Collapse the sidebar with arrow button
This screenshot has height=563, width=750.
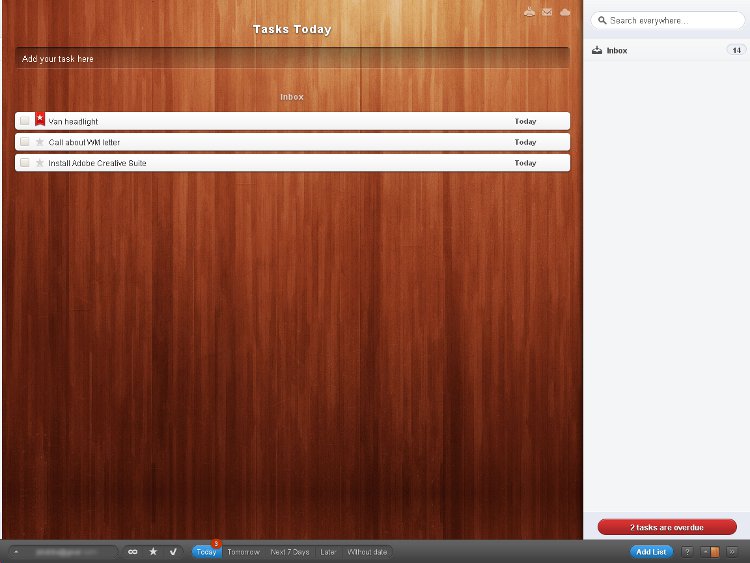point(732,552)
